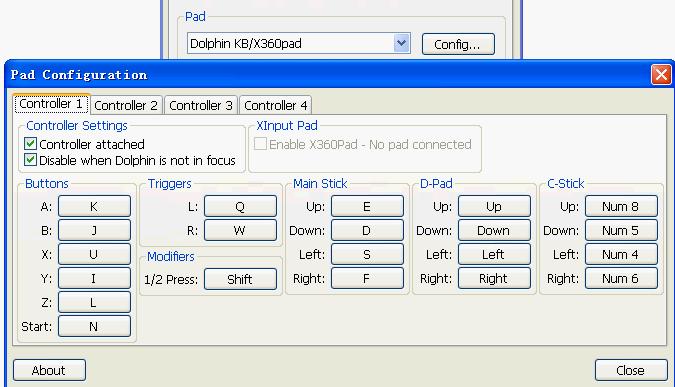Image resolution: width=675 pixels, height=387 pixels.
Task: Remap C-Stick Down Num 5 button
Action: [621, 230]
